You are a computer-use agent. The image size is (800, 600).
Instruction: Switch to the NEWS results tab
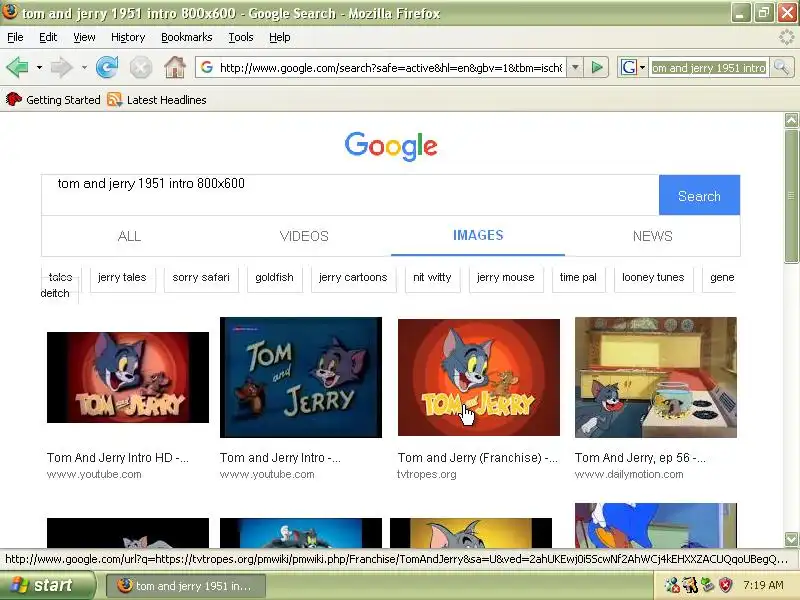[x=653, y=236]
